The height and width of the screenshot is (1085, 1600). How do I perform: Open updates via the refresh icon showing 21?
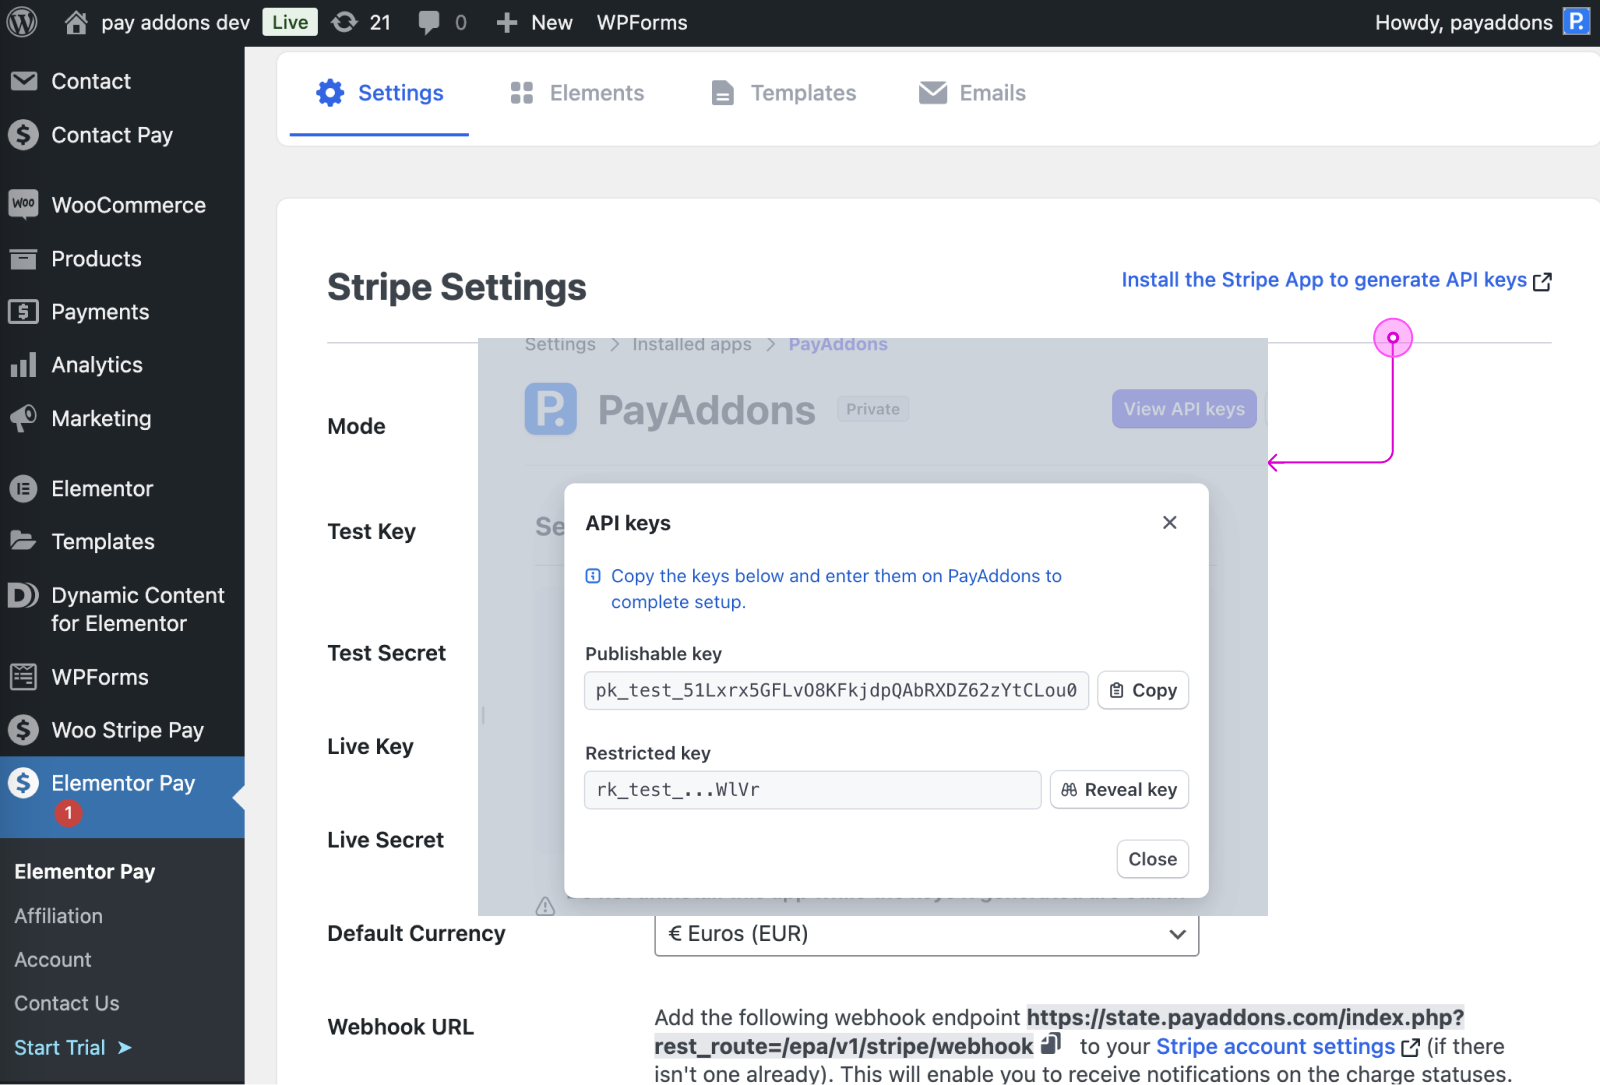(x=360, y=22)
